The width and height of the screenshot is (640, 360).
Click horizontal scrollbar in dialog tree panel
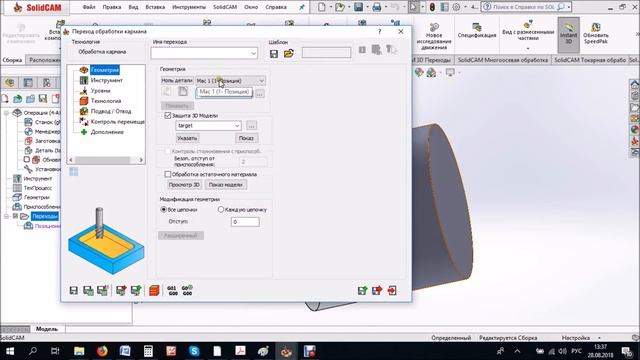(x=106, y=160)
